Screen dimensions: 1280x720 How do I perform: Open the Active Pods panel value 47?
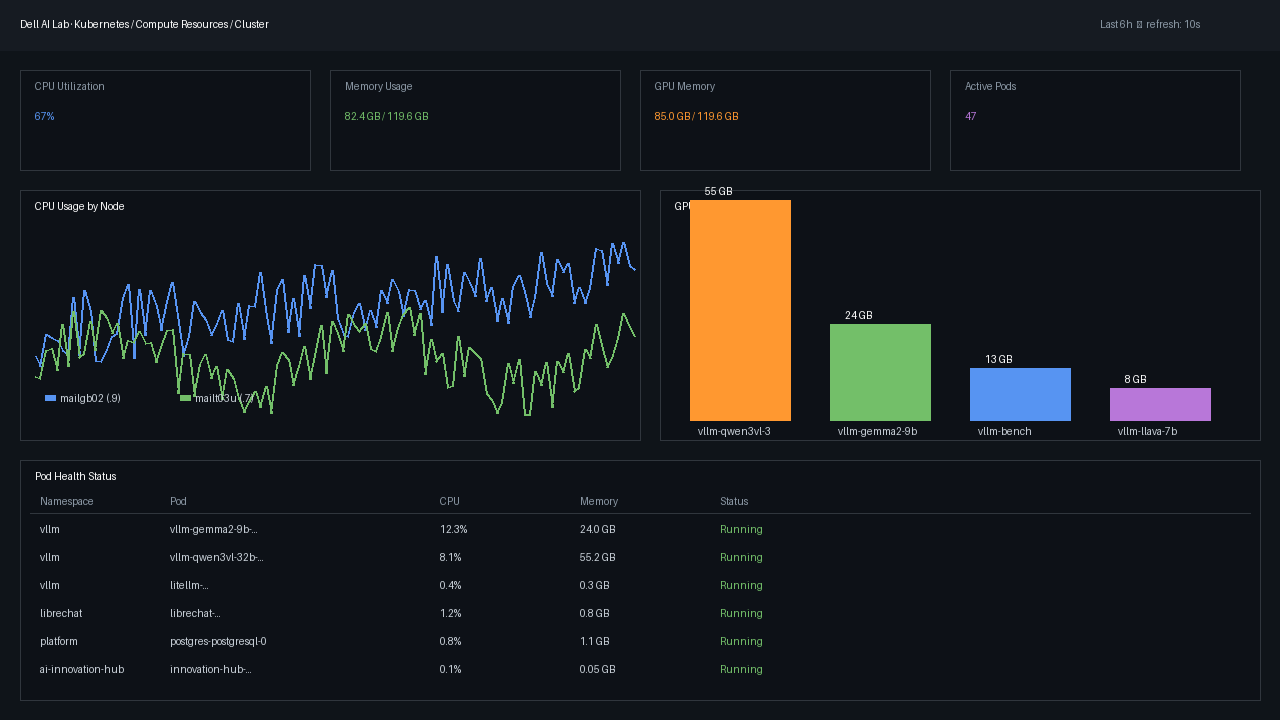(x=970, y=116)
